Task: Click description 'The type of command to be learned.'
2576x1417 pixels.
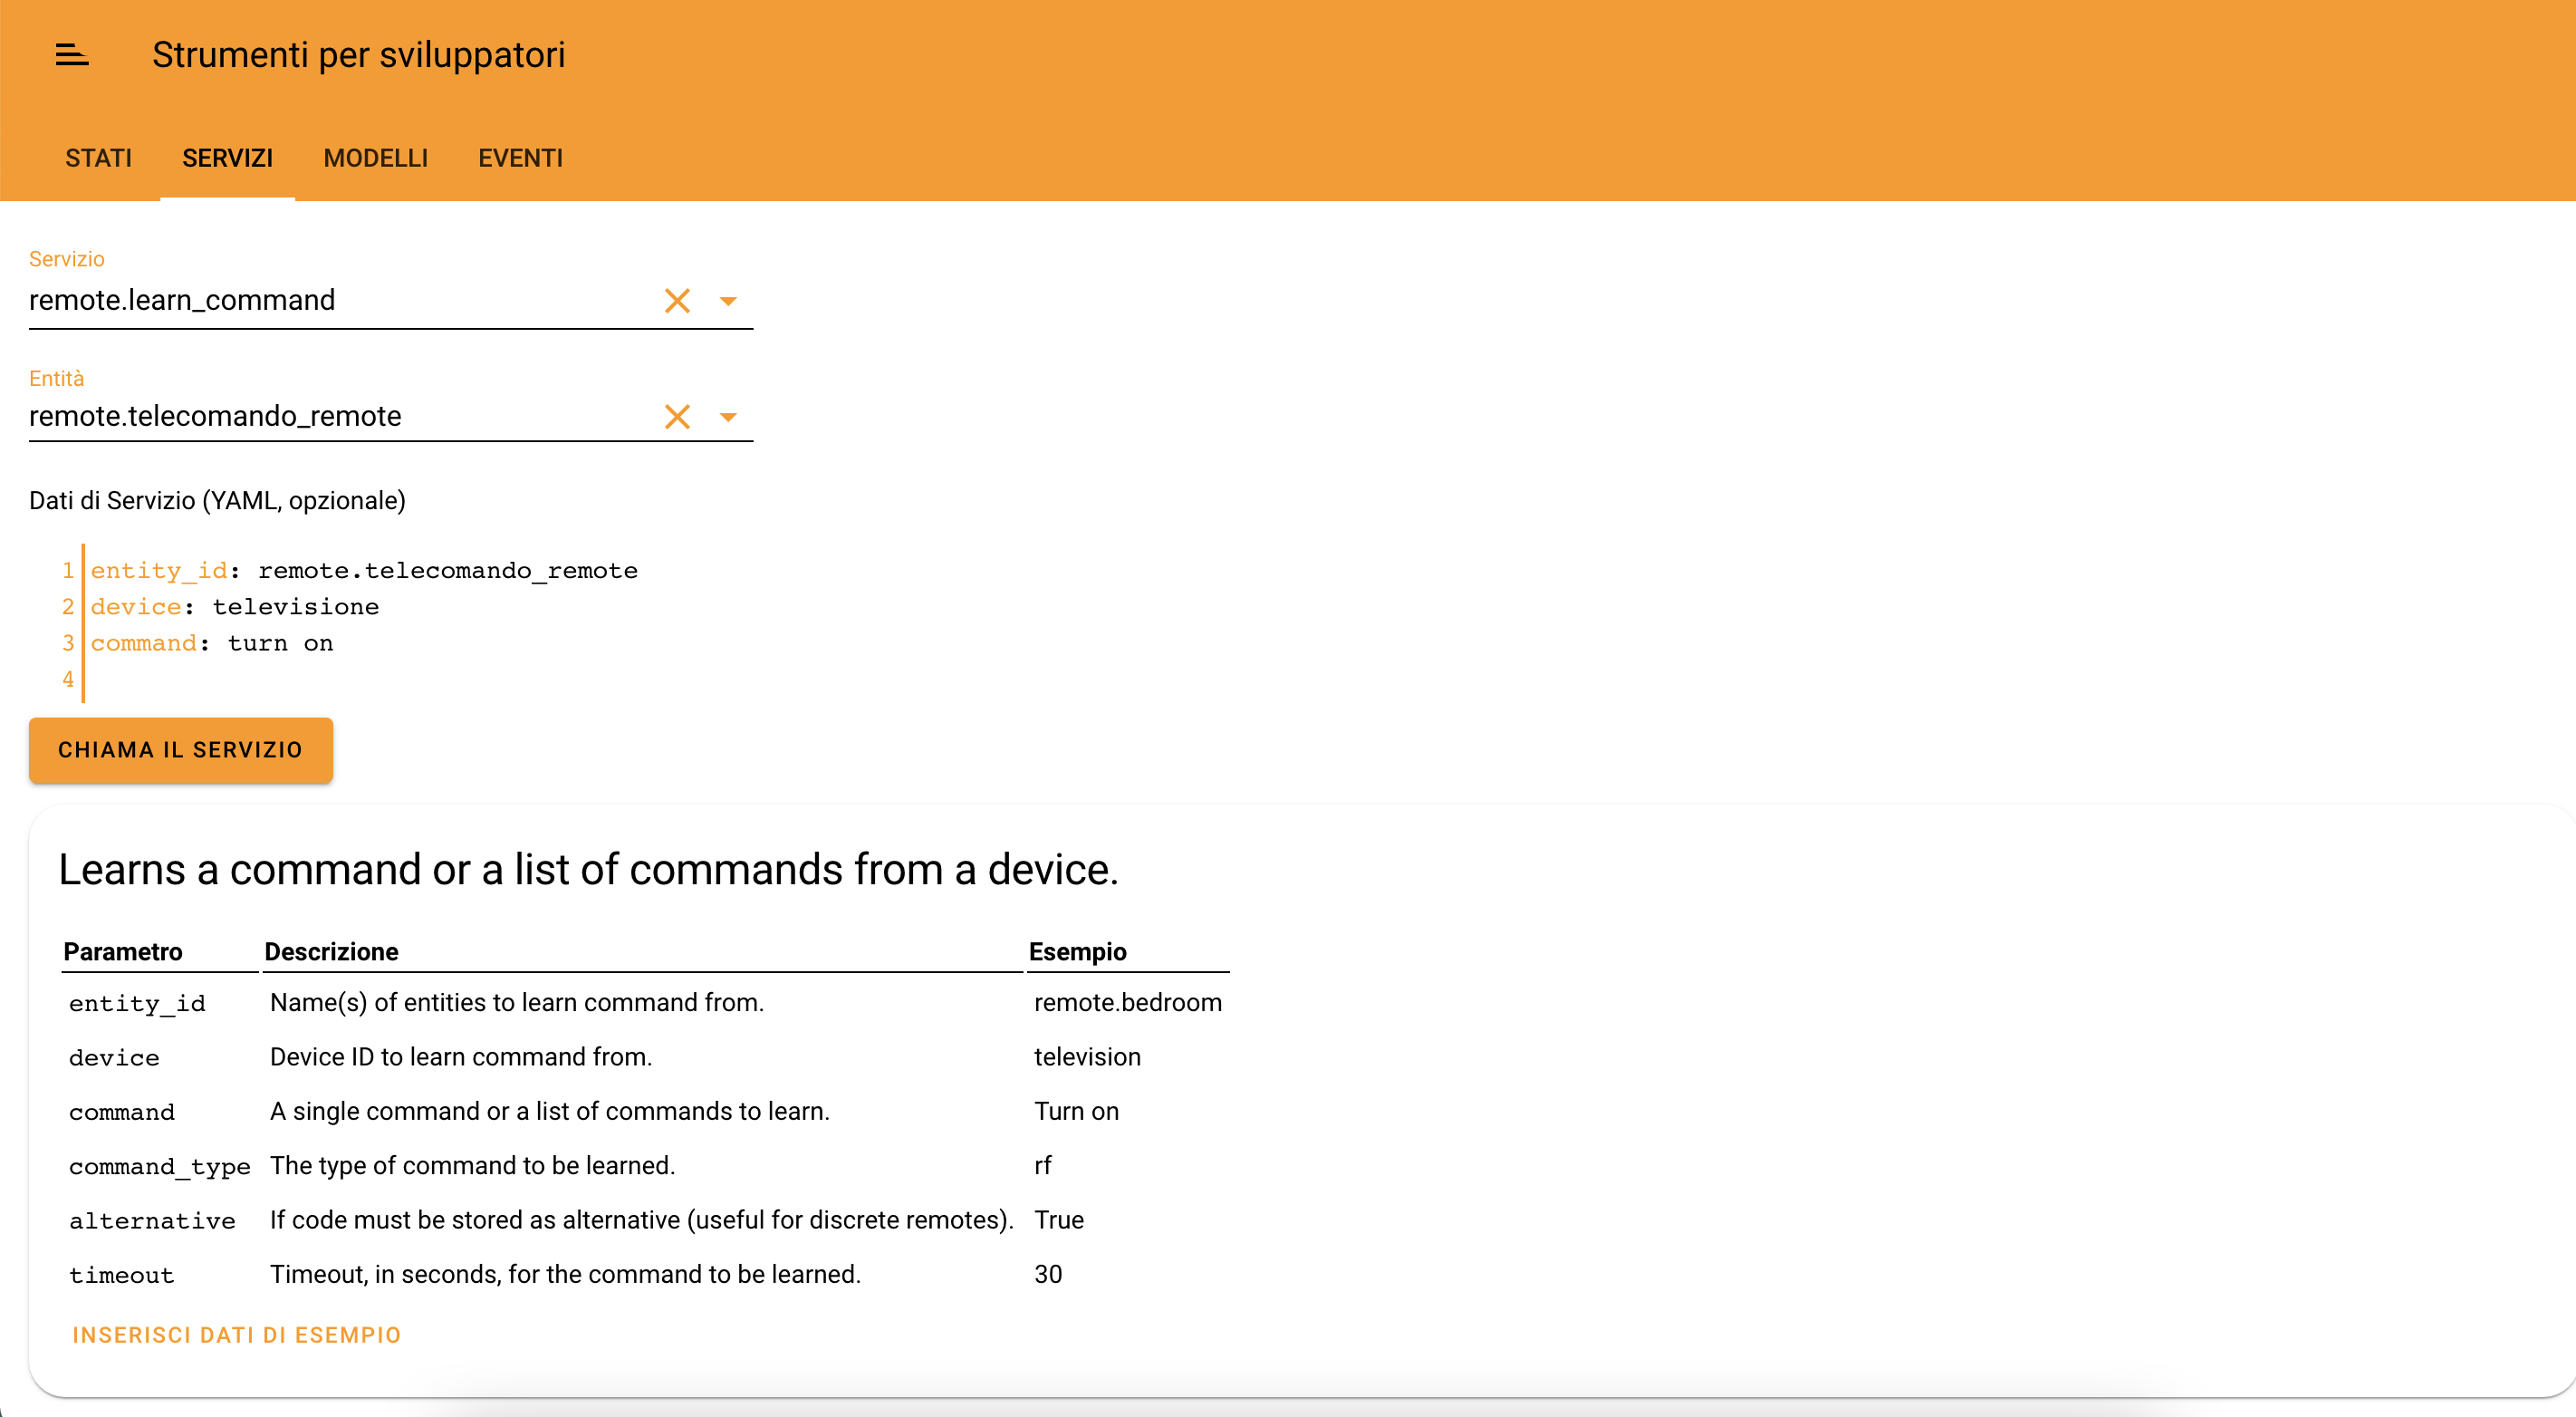Action: pos(473,1166)
